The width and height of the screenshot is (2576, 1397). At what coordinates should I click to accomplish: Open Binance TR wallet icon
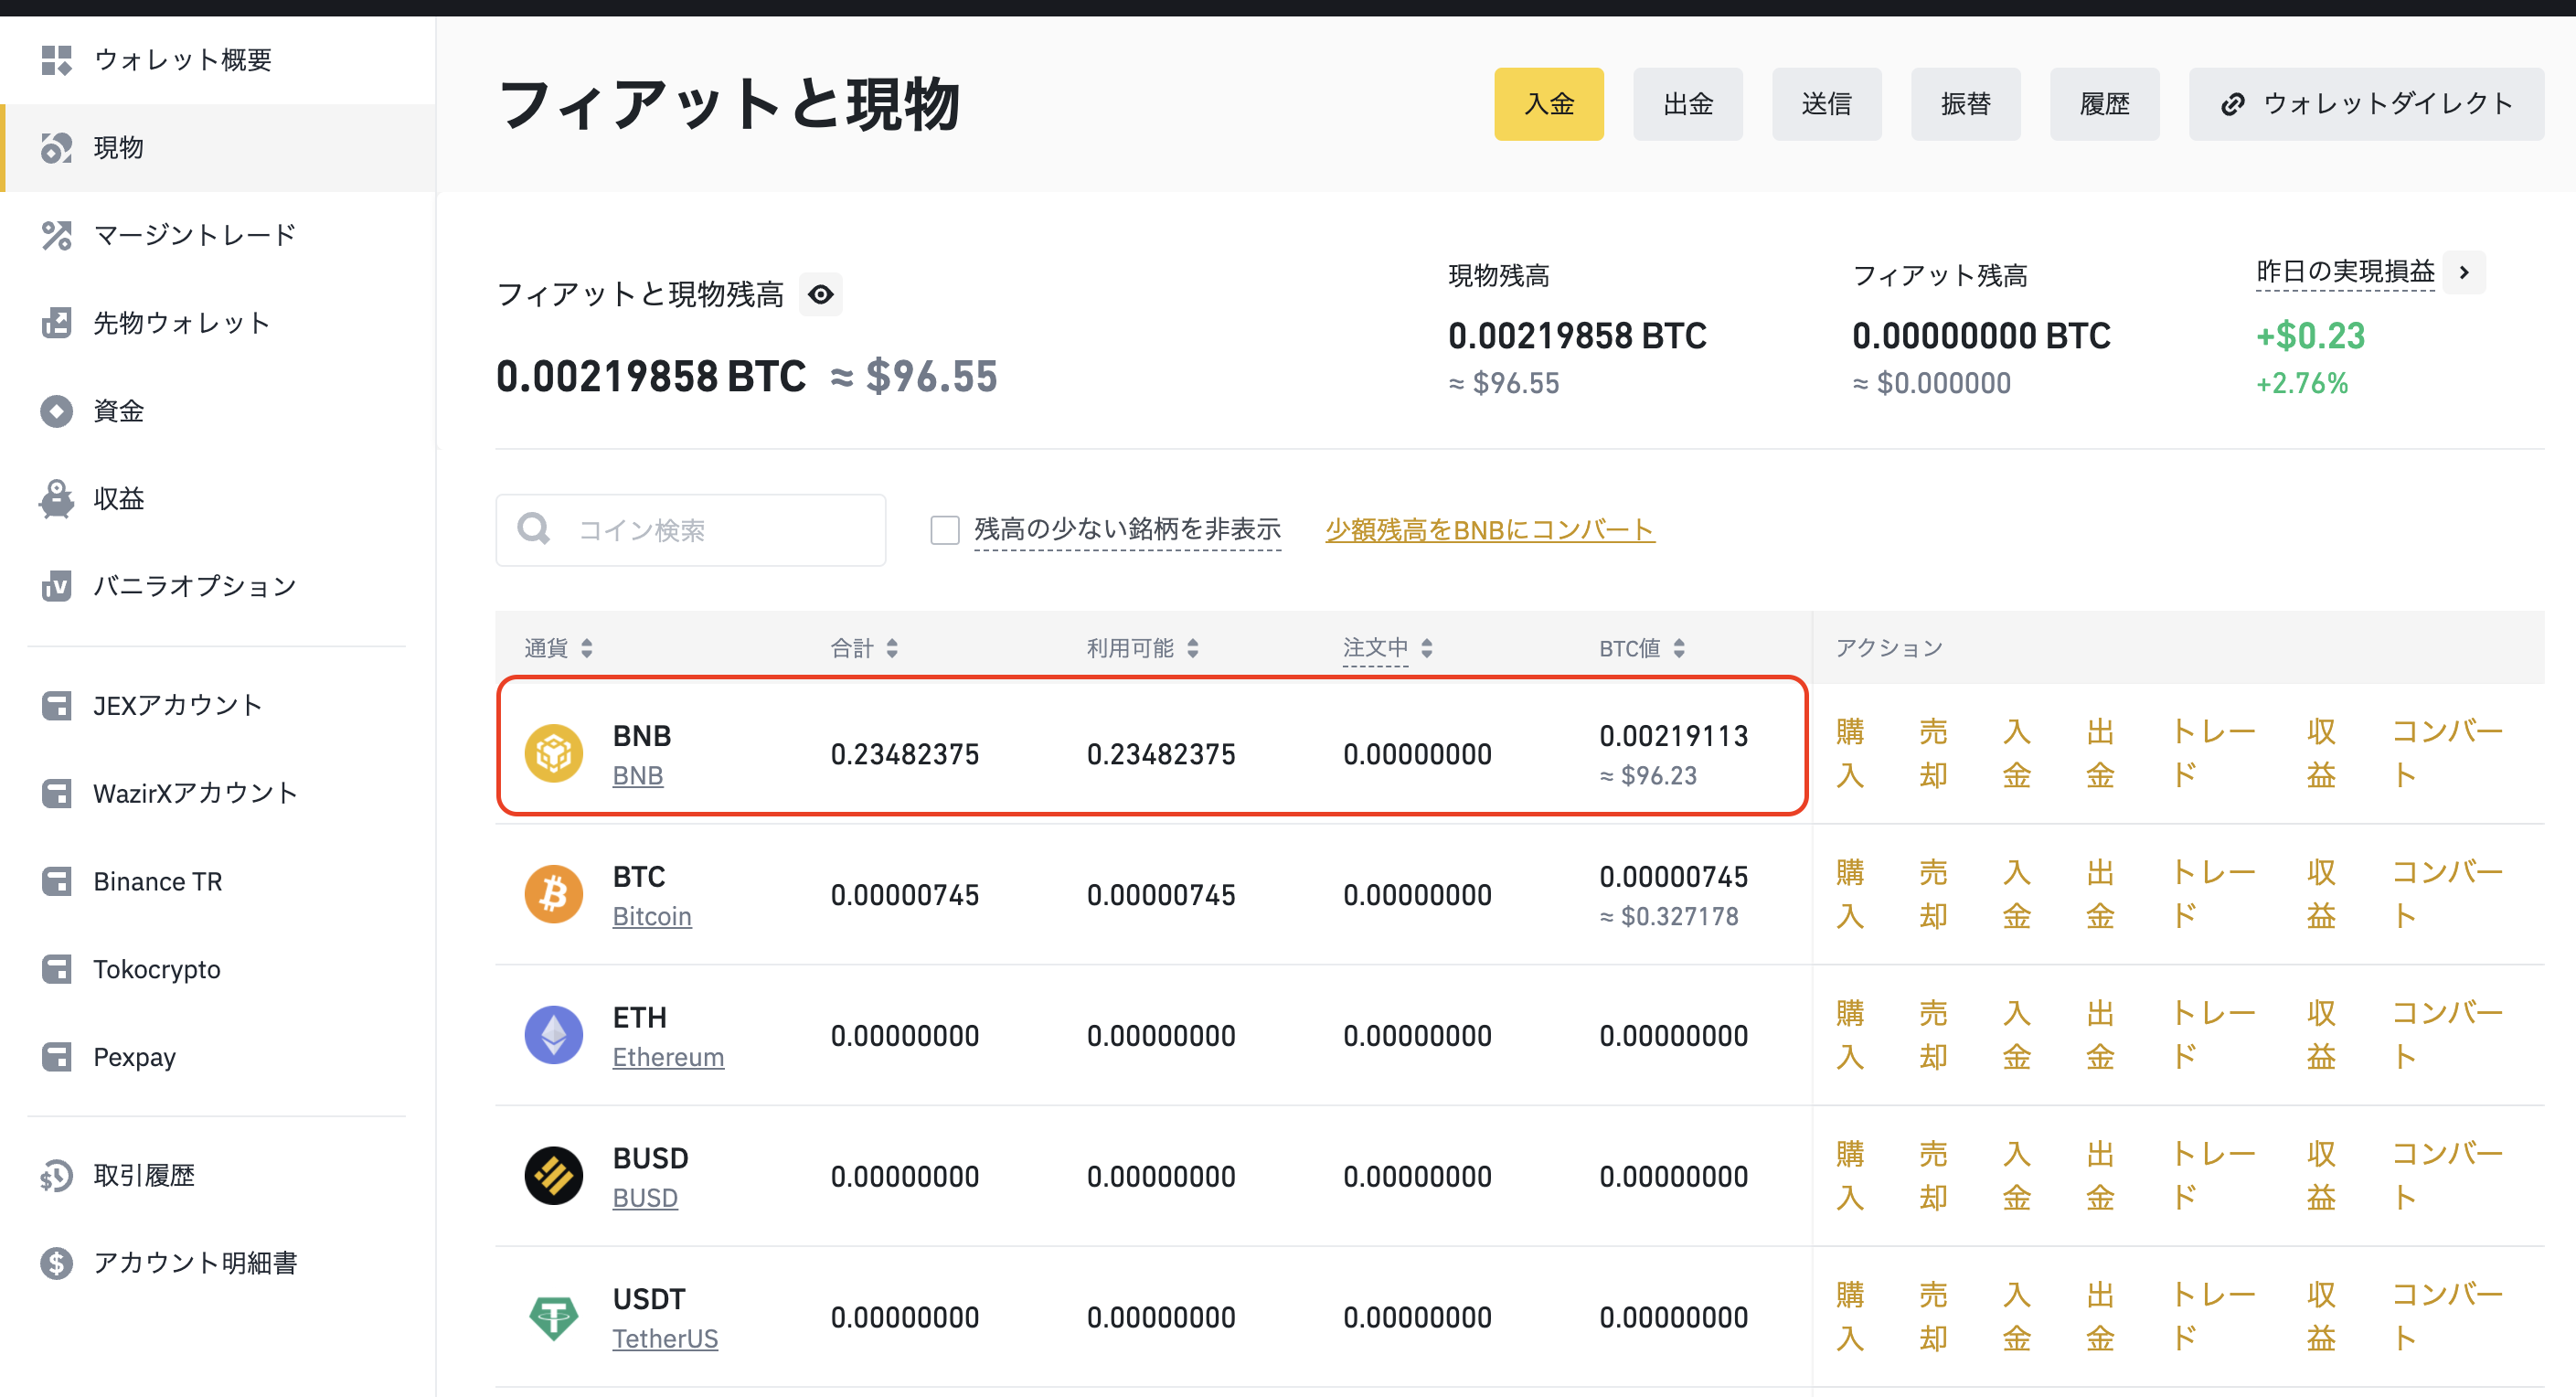pyautogui.click(x=57, y=882)
